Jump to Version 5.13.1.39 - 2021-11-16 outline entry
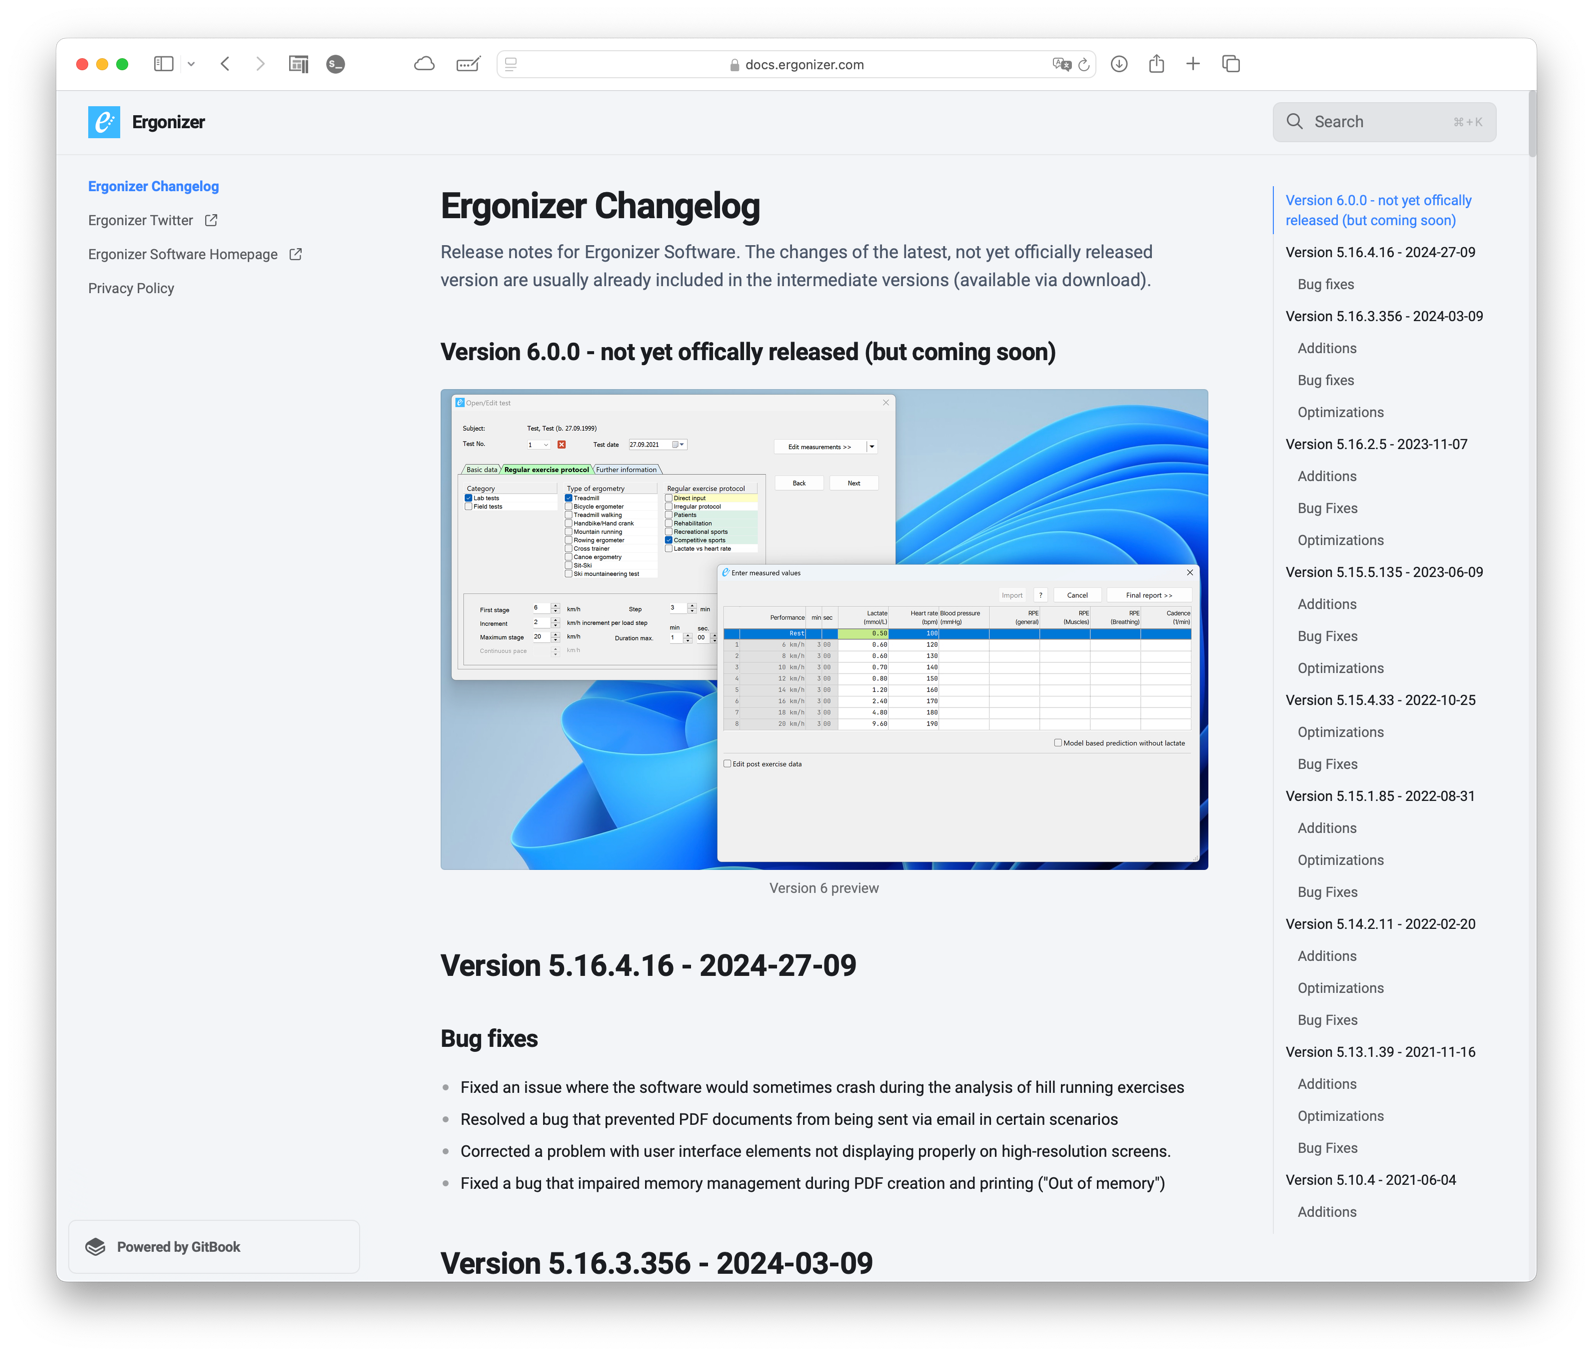The width and height of the screenshot is (1593, 1356). (x=1380, y=1052)
